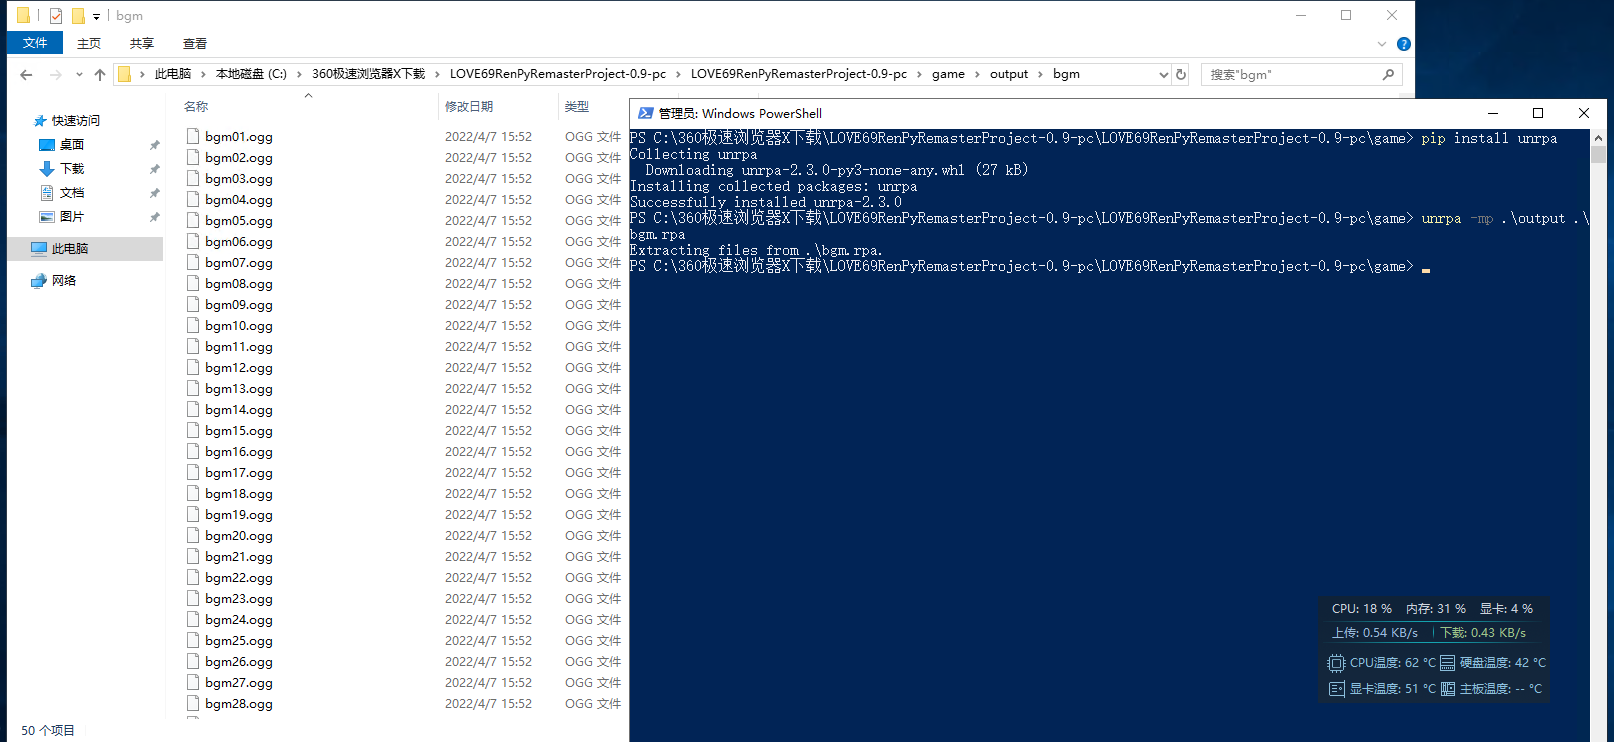
Task: Open 下载 in the navigation pane
Action: pyautogui.click(x=72, y=168)
